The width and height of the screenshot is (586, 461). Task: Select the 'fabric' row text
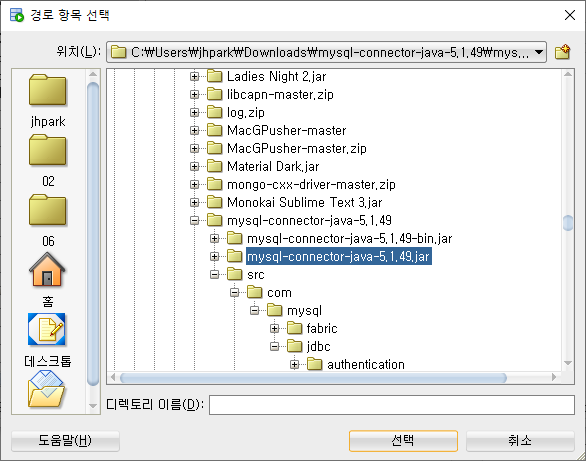pyautogui.click(x=322, y=328)
